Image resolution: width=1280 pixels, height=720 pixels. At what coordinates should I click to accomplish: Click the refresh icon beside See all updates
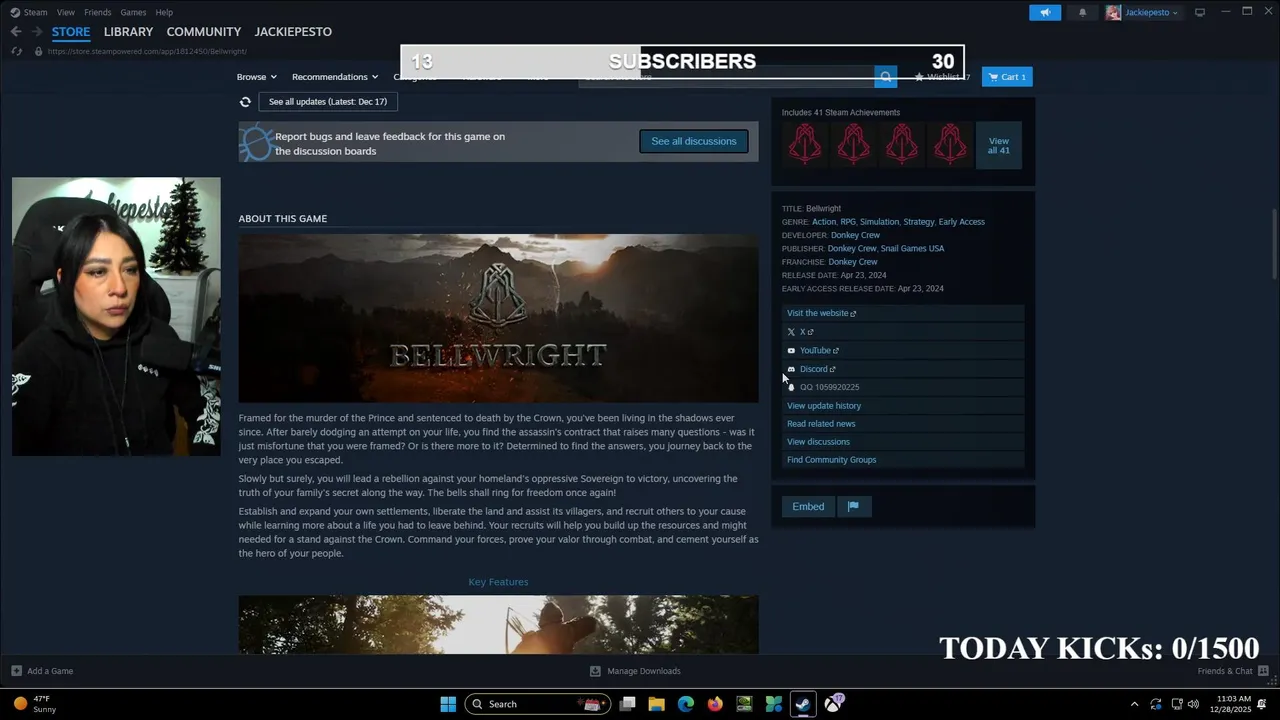(245, 102)
